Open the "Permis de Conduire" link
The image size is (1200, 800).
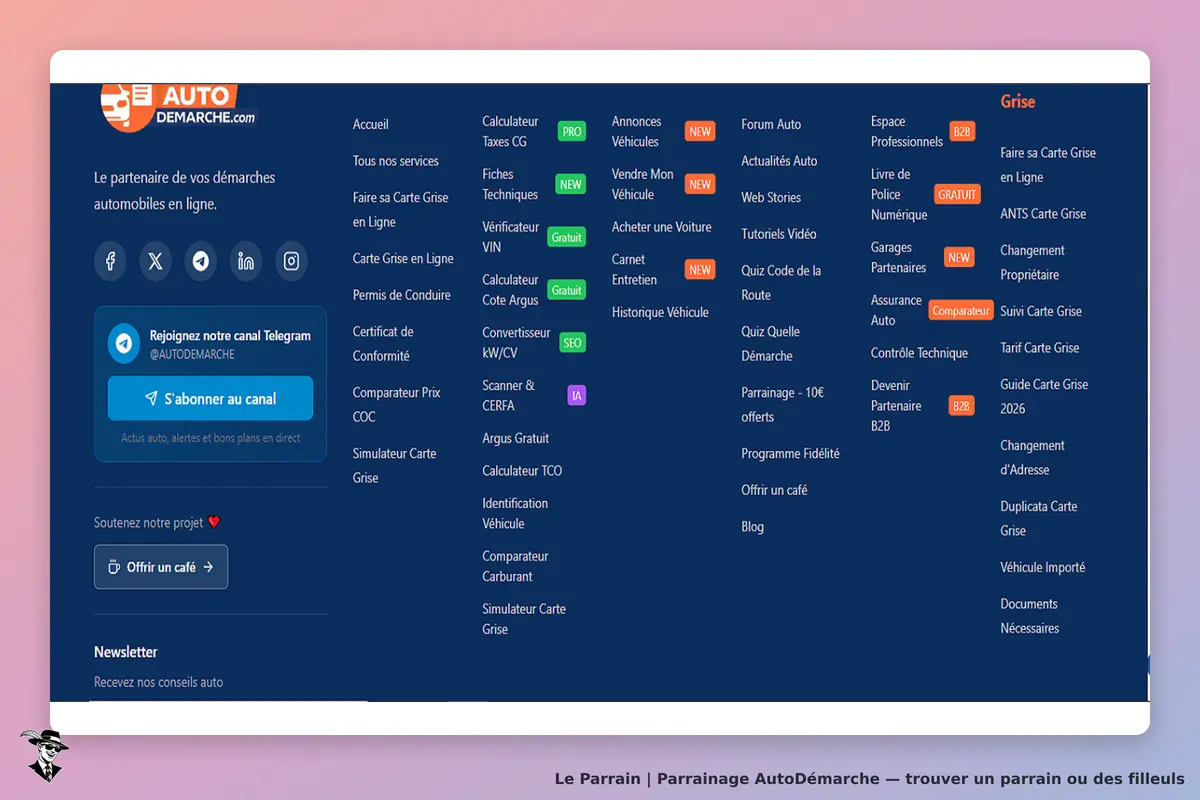click(x=402, y=295)
